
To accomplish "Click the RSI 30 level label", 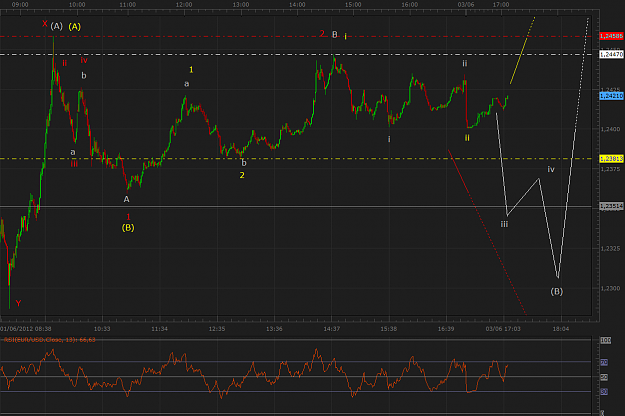I will [604, 392].
